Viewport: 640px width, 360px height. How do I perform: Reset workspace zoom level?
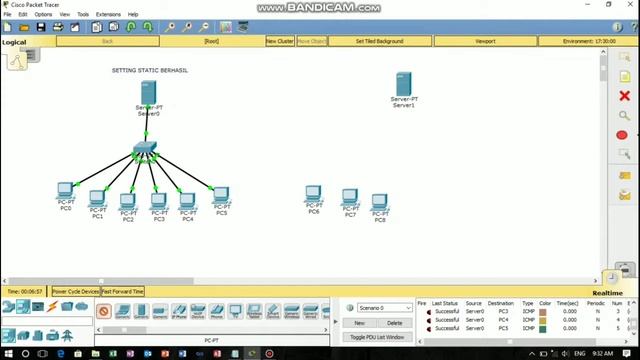187,27
